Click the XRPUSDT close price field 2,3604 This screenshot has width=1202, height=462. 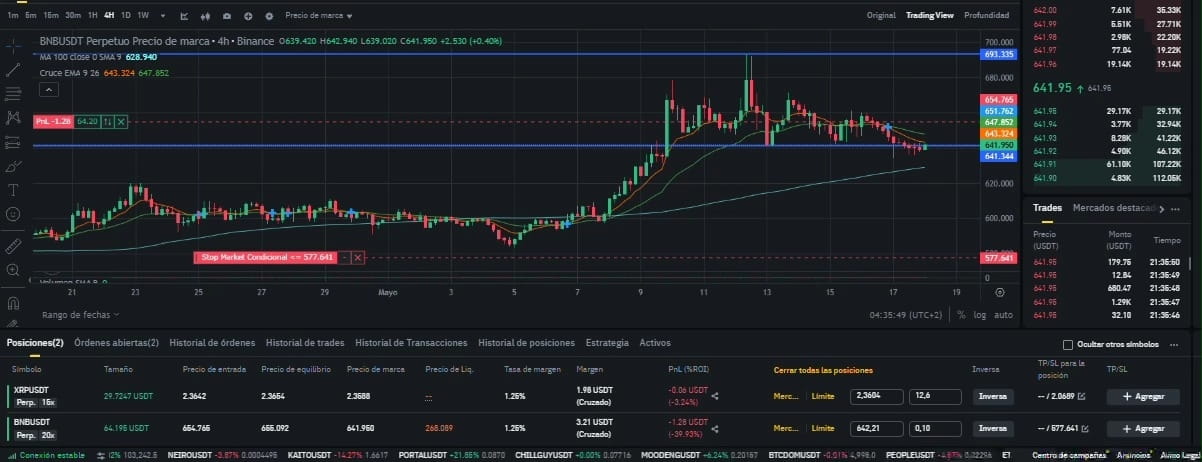pos(877,396)
